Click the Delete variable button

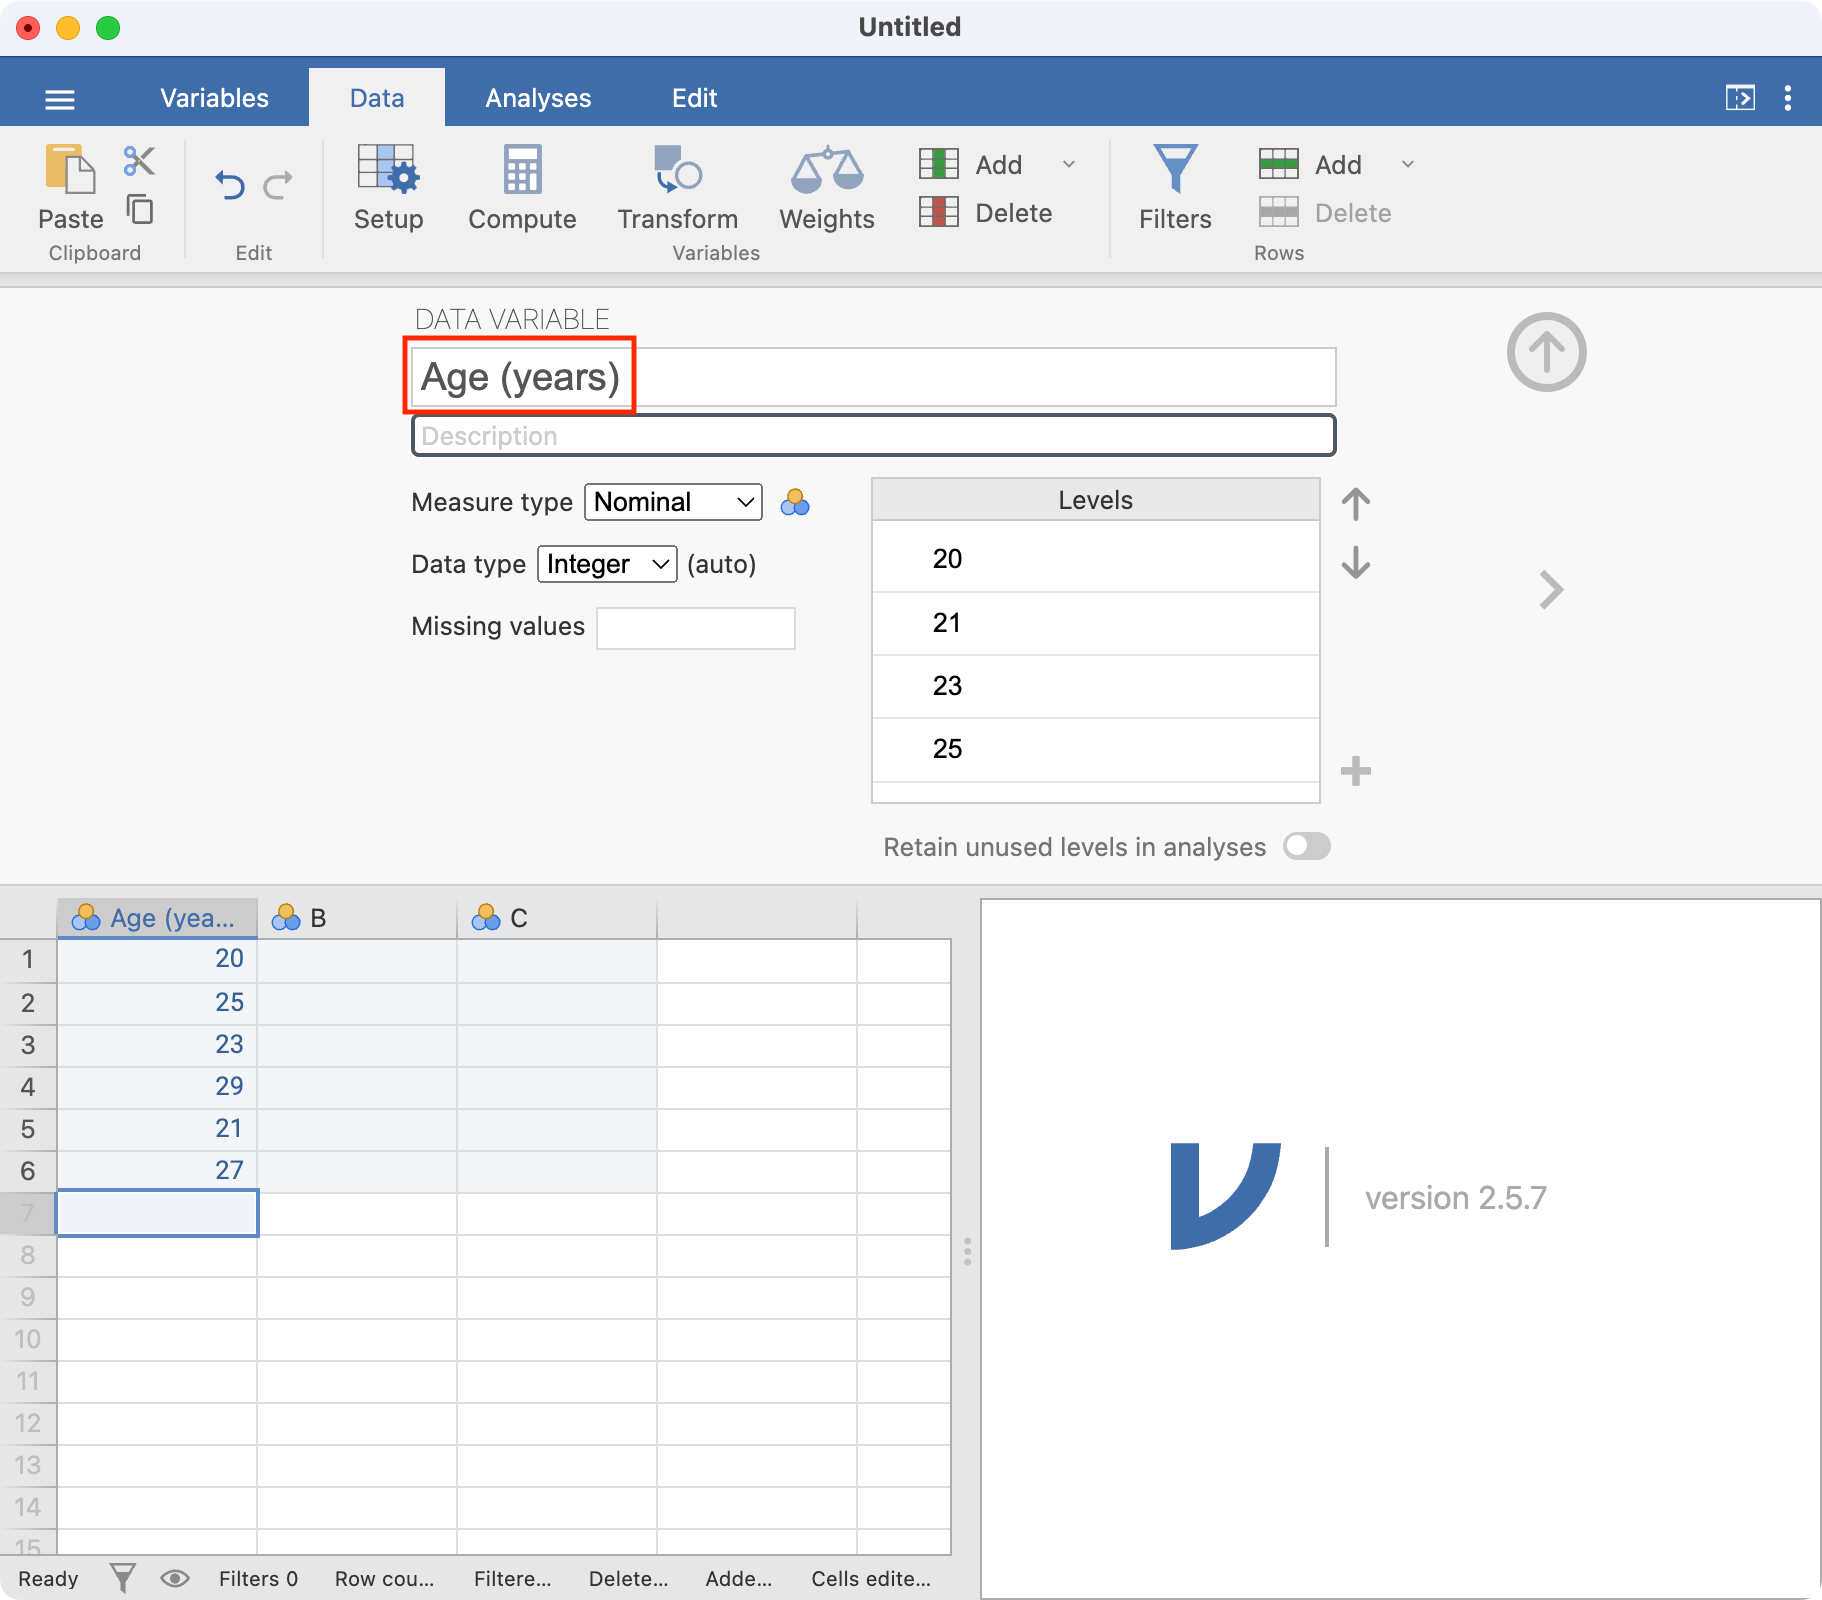986,213
